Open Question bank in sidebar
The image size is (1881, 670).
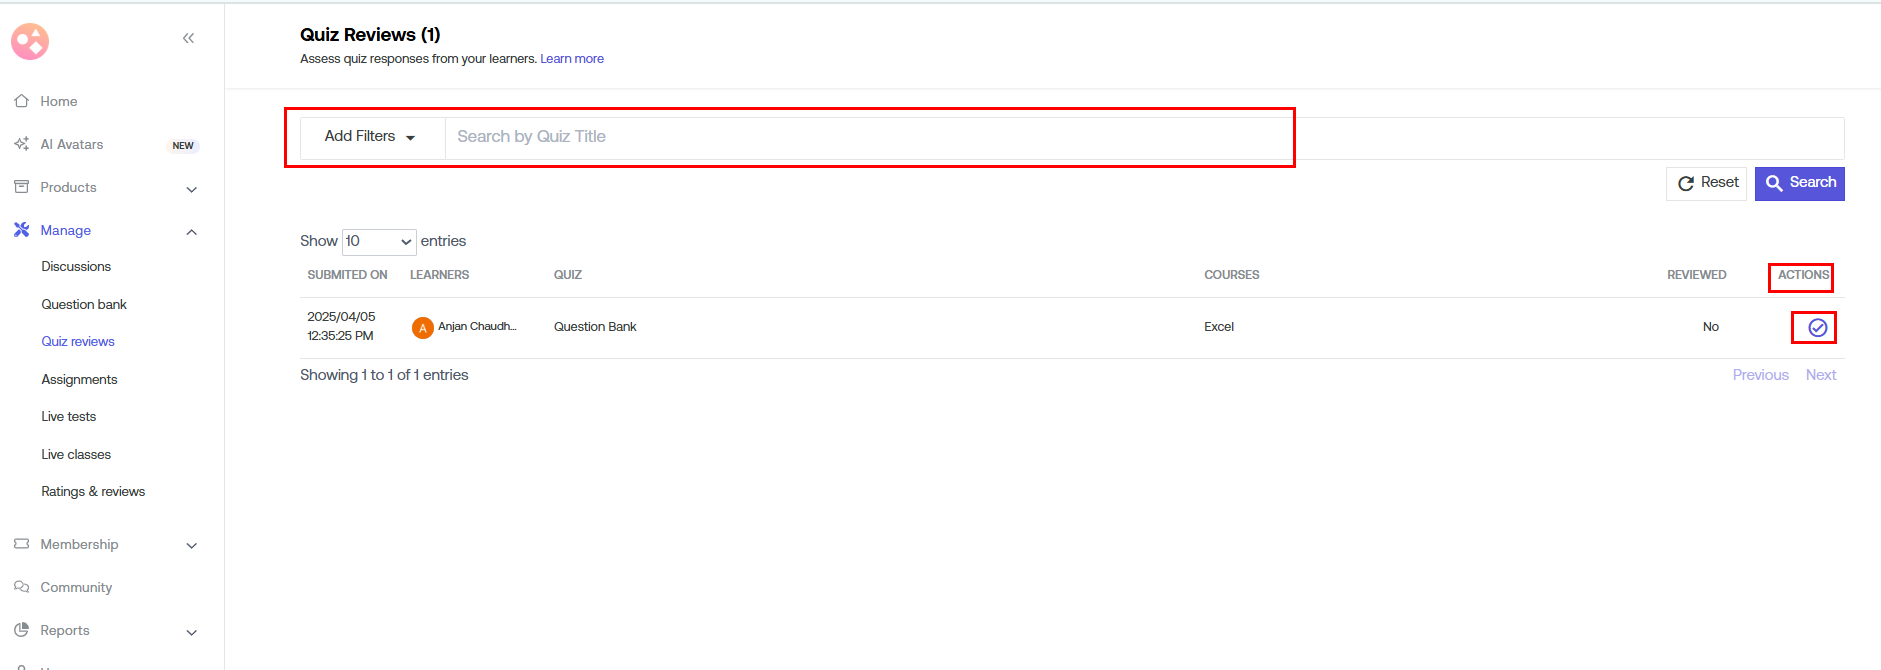84,304
